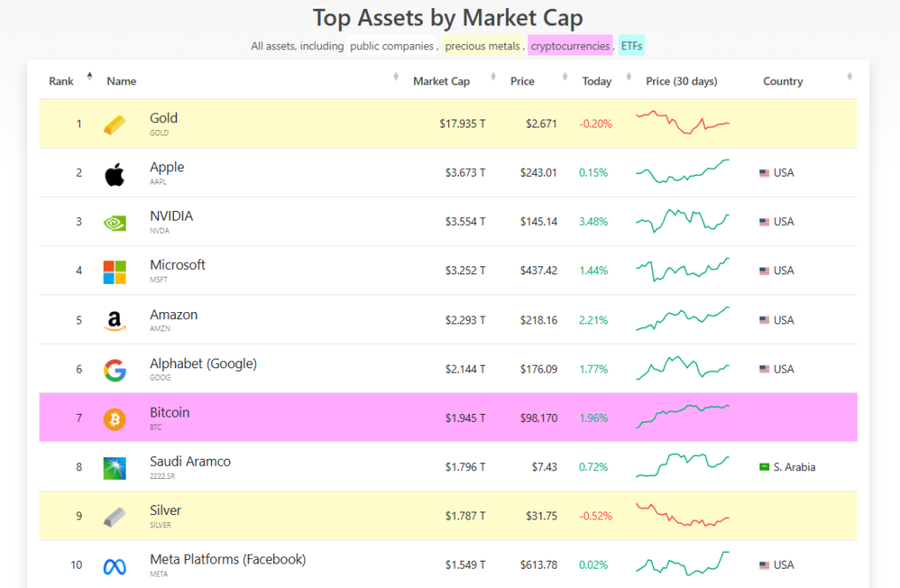Open the Saudi Aramco link
Screen dimensions: 900x588
pos(190,461)
